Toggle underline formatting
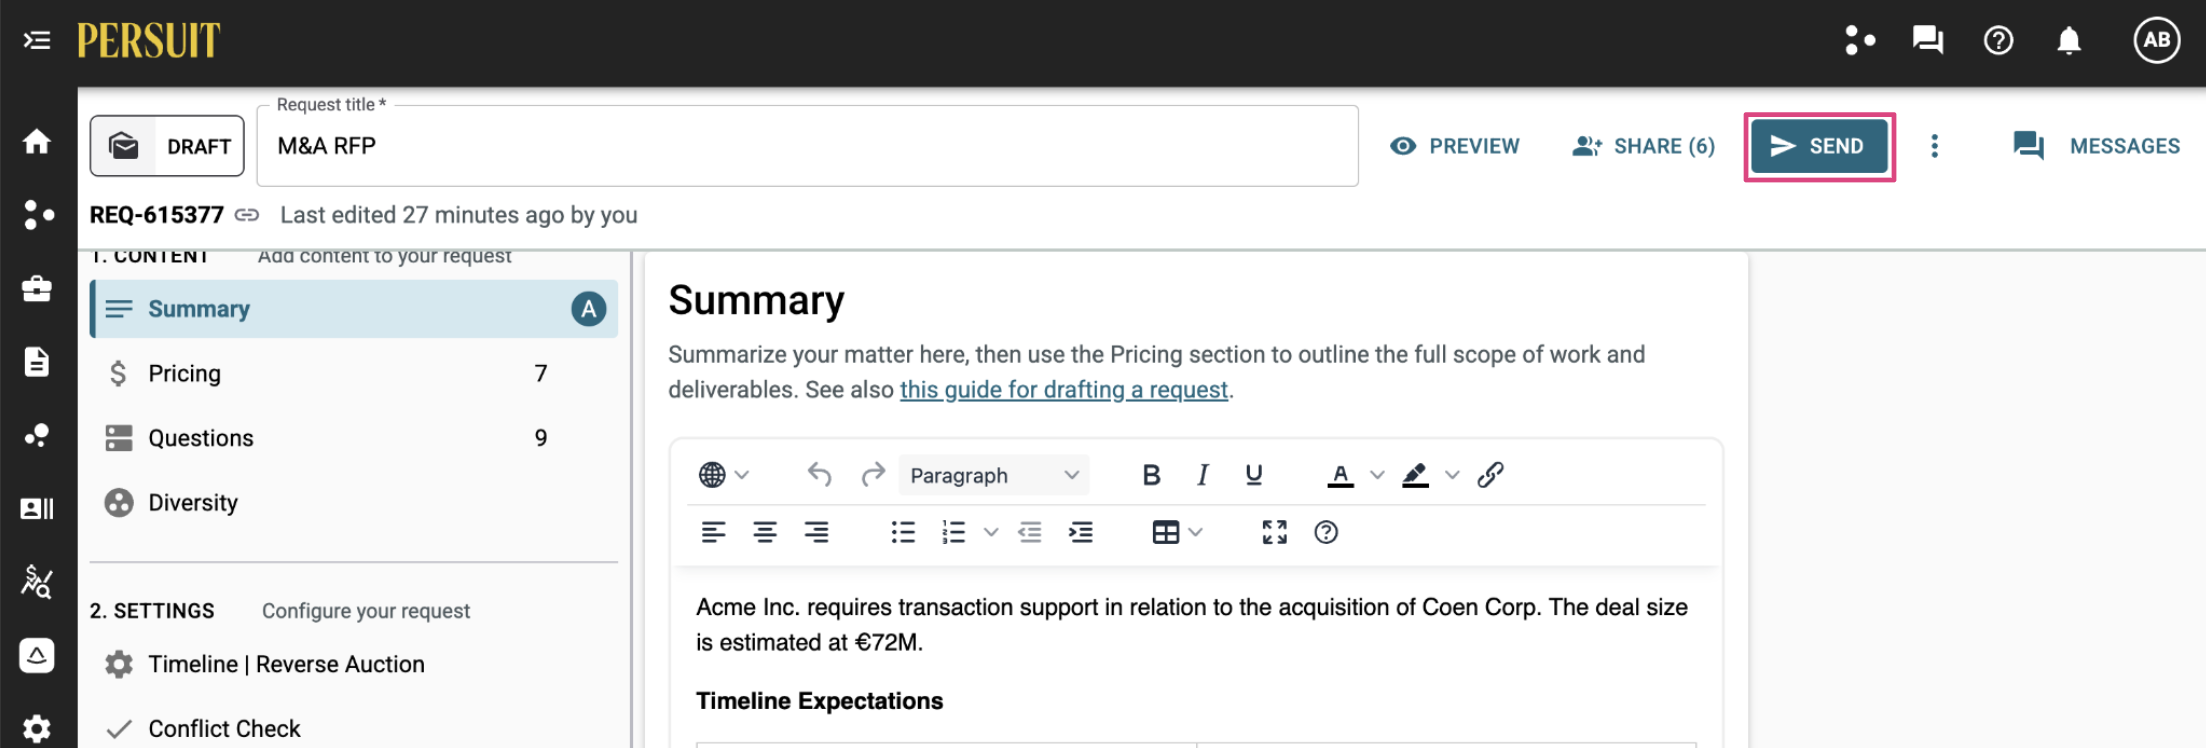Viewport: 2206px width, 748px height. pyautogui.click(x=1253, y=475)
